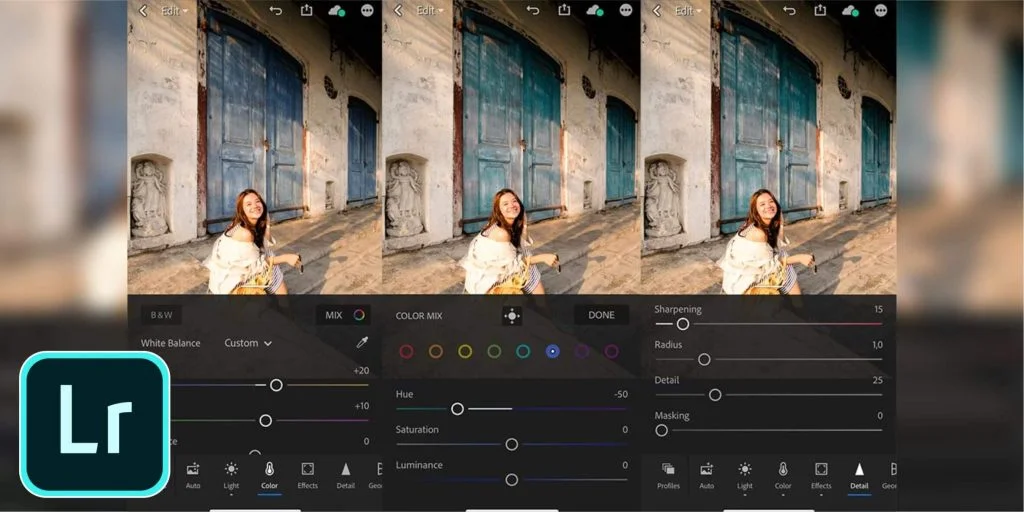Tap the Effects icon in the Detail screen toolbar
Viewport: 1024px width, 512px height.
pyautogui.click(x=821, y=472)
